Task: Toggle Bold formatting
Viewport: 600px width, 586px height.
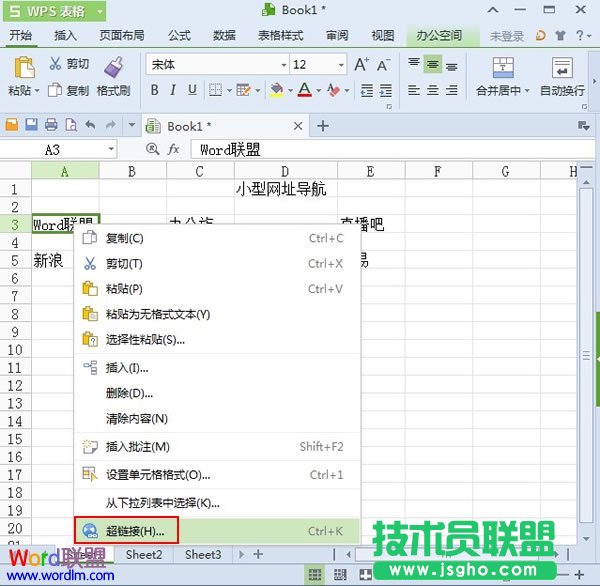Action: (x=155, y=90)
